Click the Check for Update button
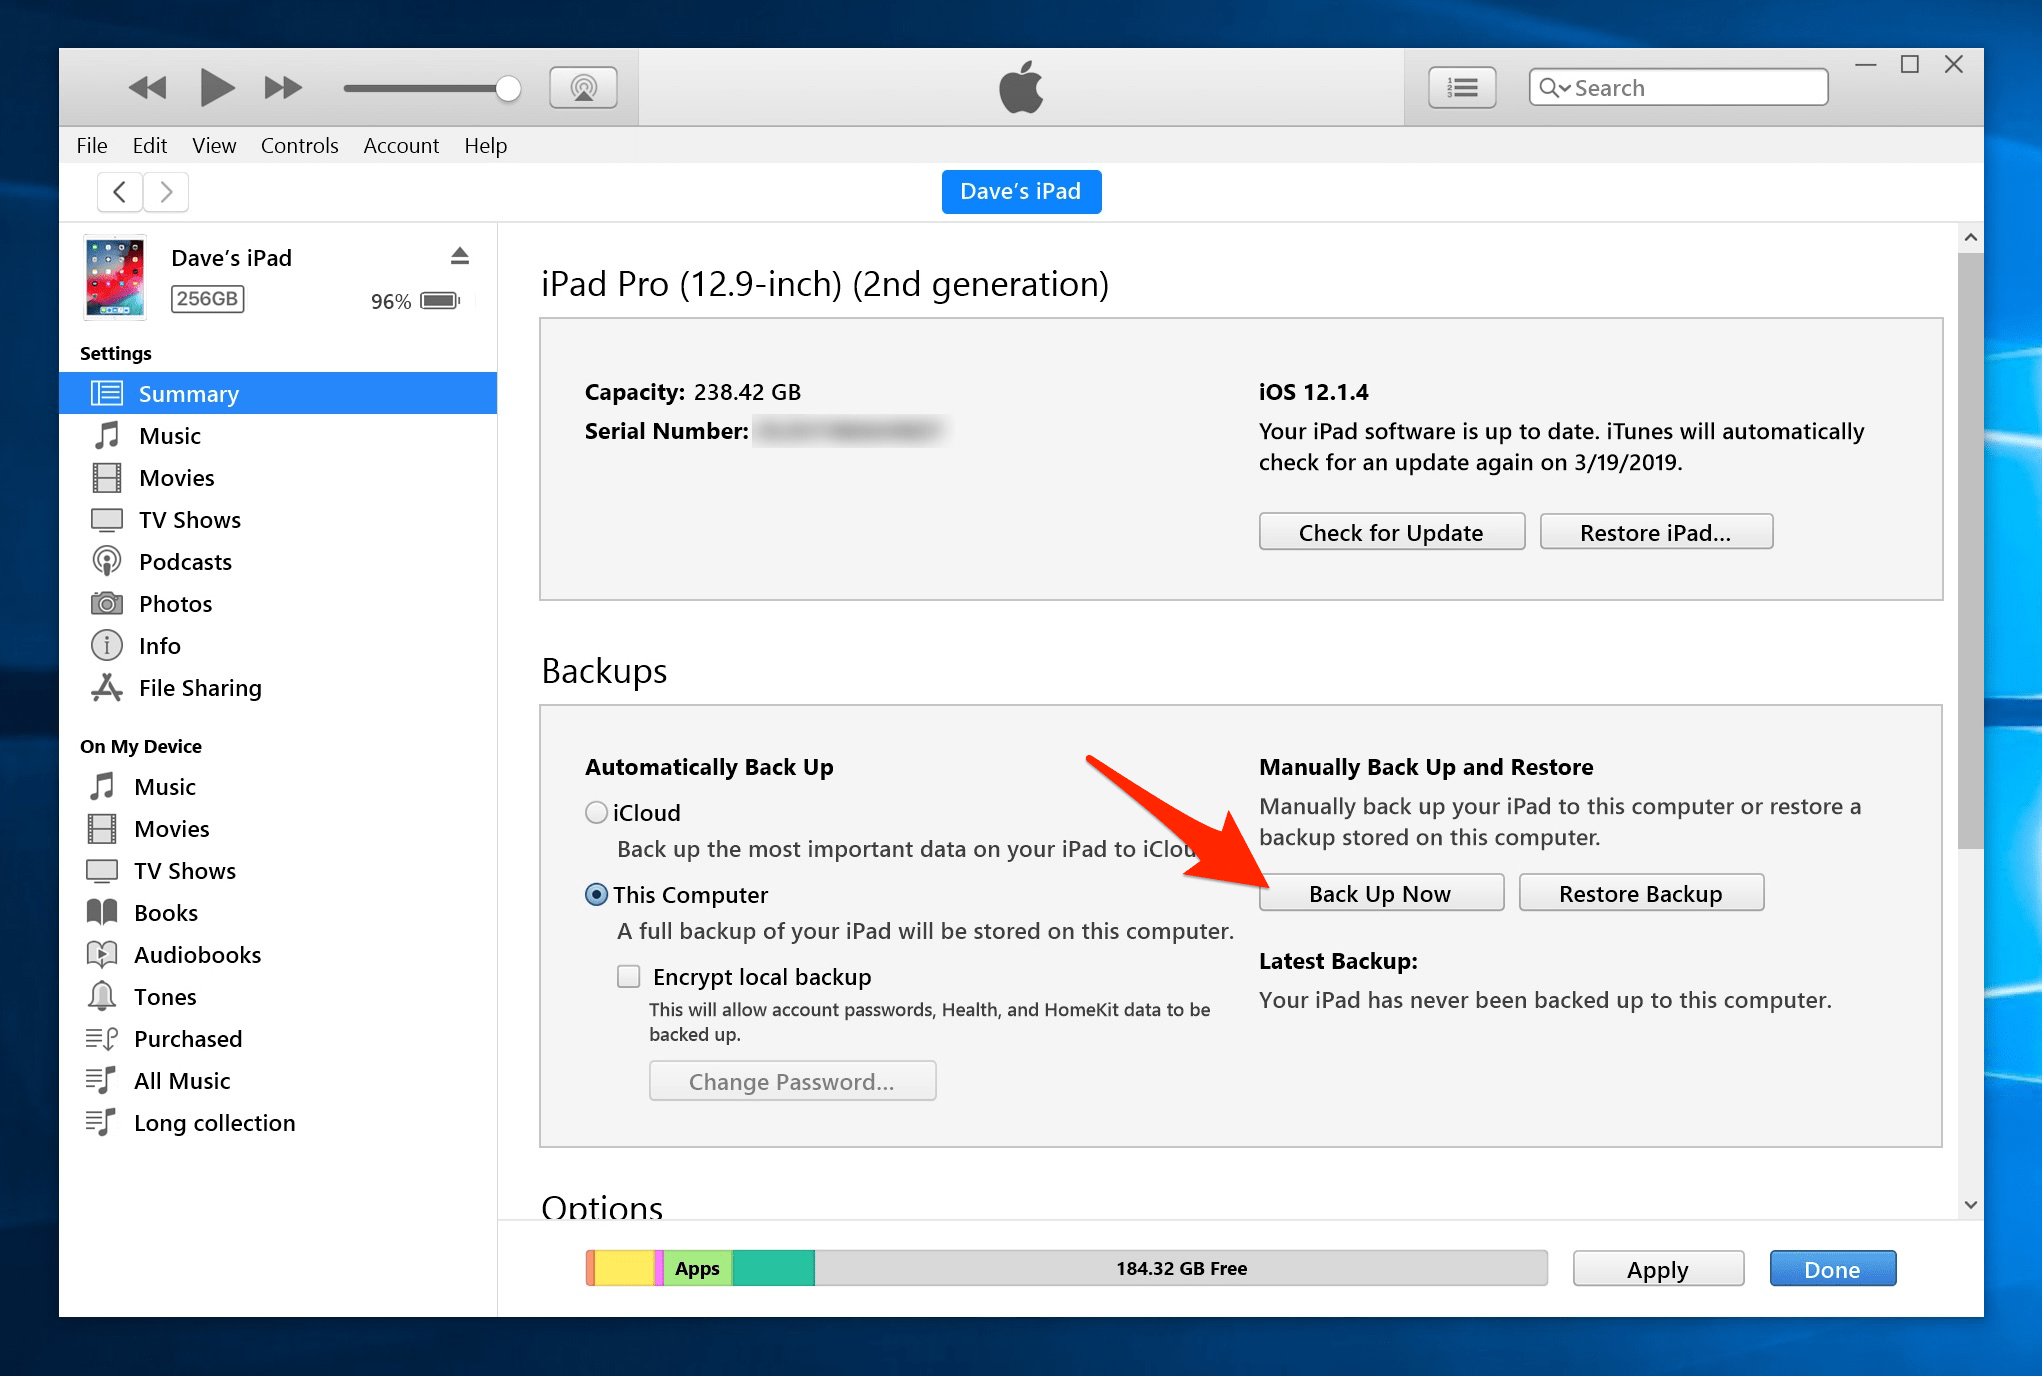The height and width of the screenshot is (1376, 2042). coord(1390,532)
